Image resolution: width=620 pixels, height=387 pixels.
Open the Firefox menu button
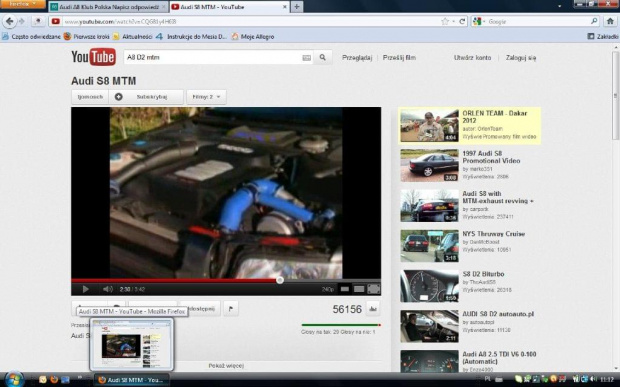click(x=23, y=4)
